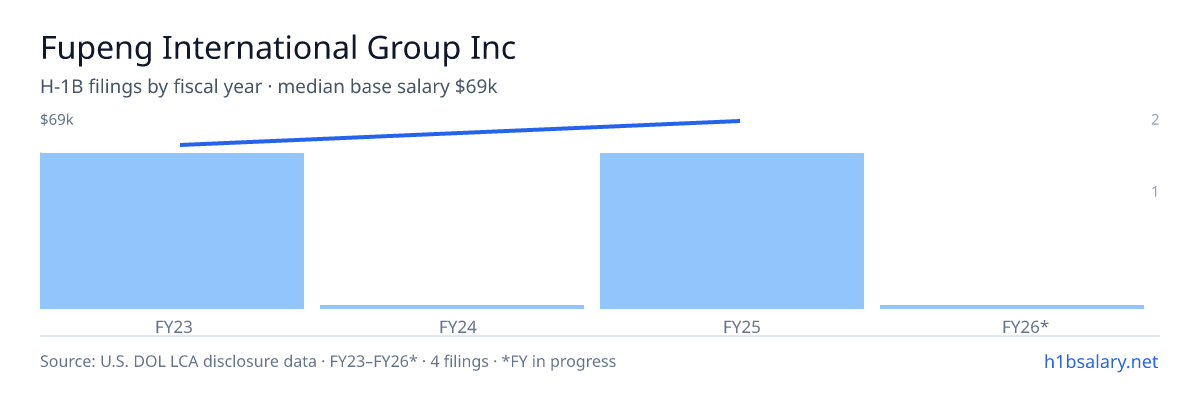Click the right axis value 2
This screenshot has width=1200, height=400.
[x=1155, y=120]
